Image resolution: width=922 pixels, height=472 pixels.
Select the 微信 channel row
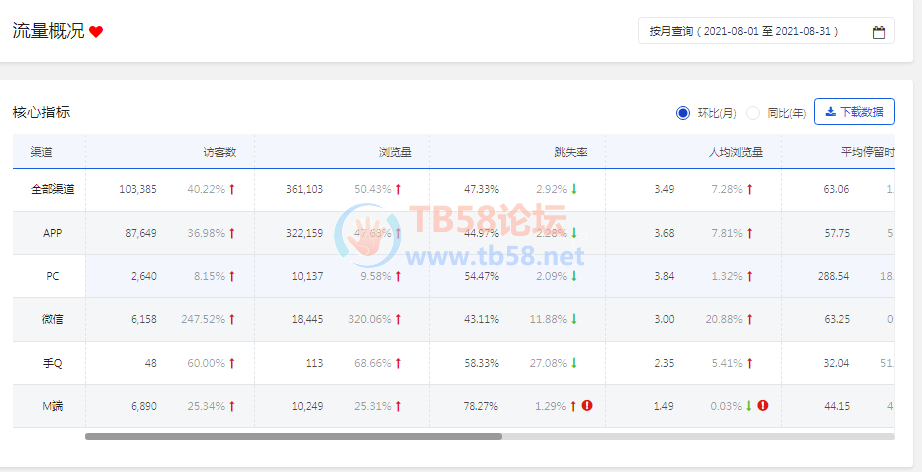(x=53, y=319)
